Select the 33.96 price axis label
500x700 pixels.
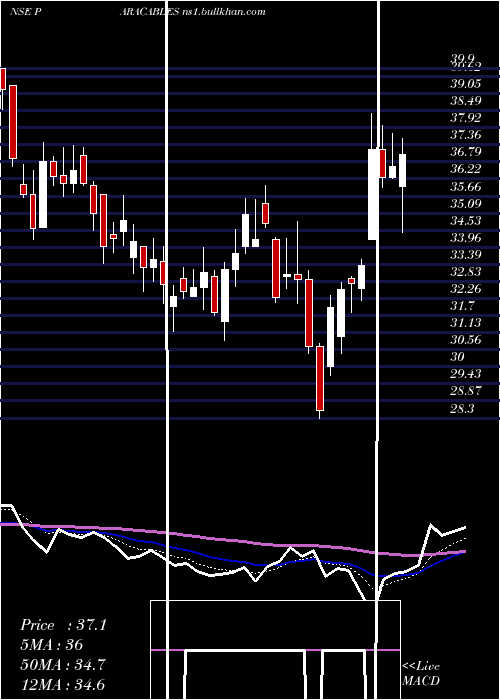(x=466, y=237)
